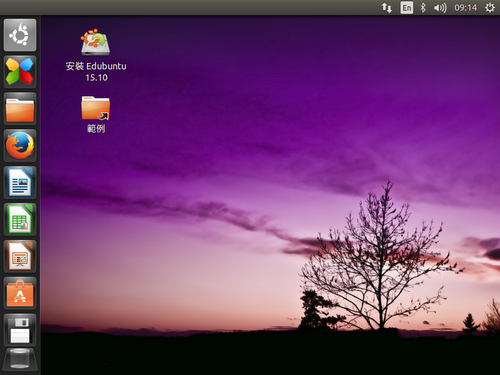Open the network connections indicator menu

[387, 8]
